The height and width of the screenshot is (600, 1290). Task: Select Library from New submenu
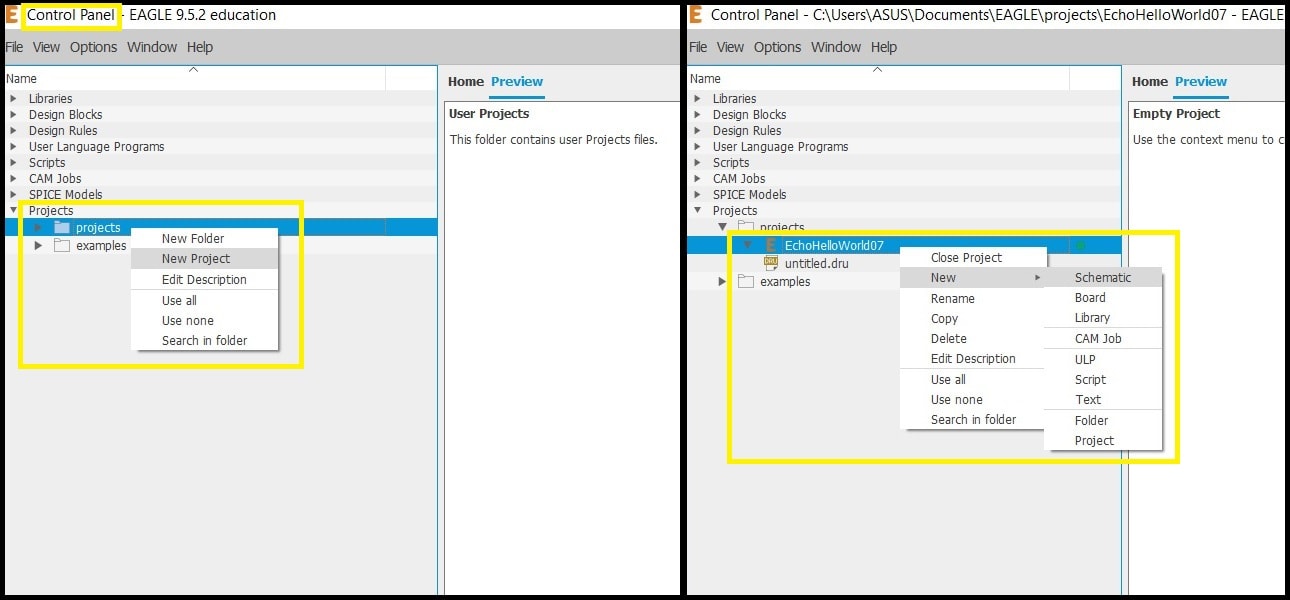1103,317
